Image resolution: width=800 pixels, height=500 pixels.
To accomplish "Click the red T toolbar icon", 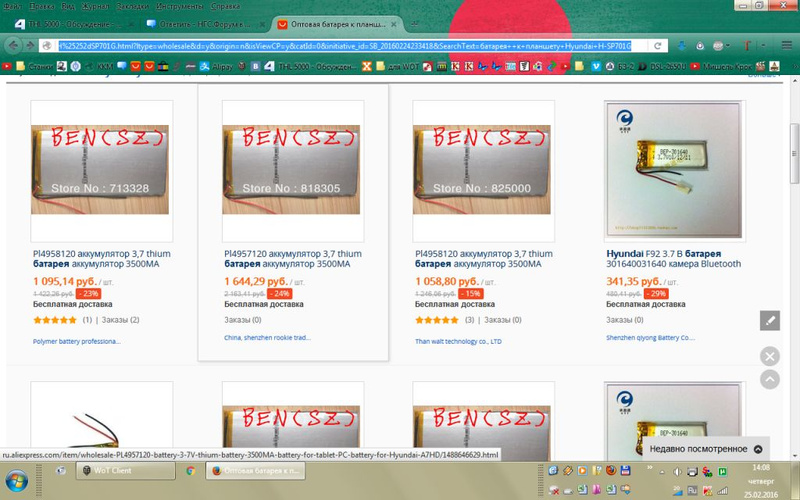I will [x=747, y=45].
